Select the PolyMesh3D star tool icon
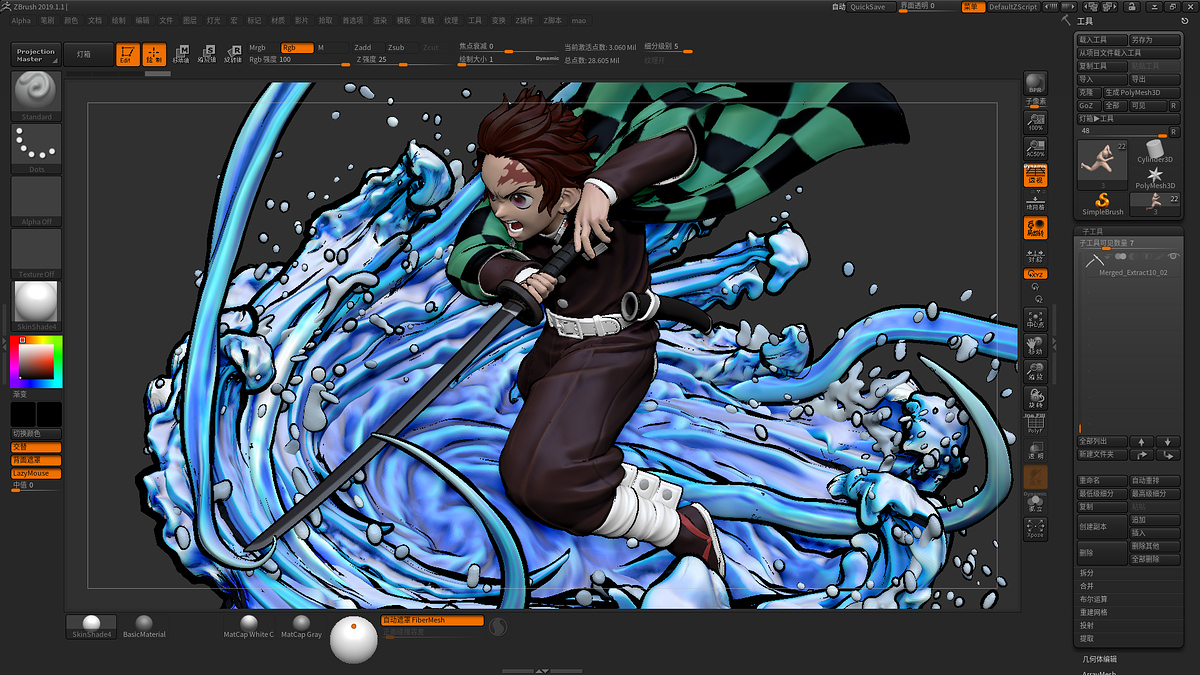Screen dimensions: 1200x675 tap(1155, 177)
